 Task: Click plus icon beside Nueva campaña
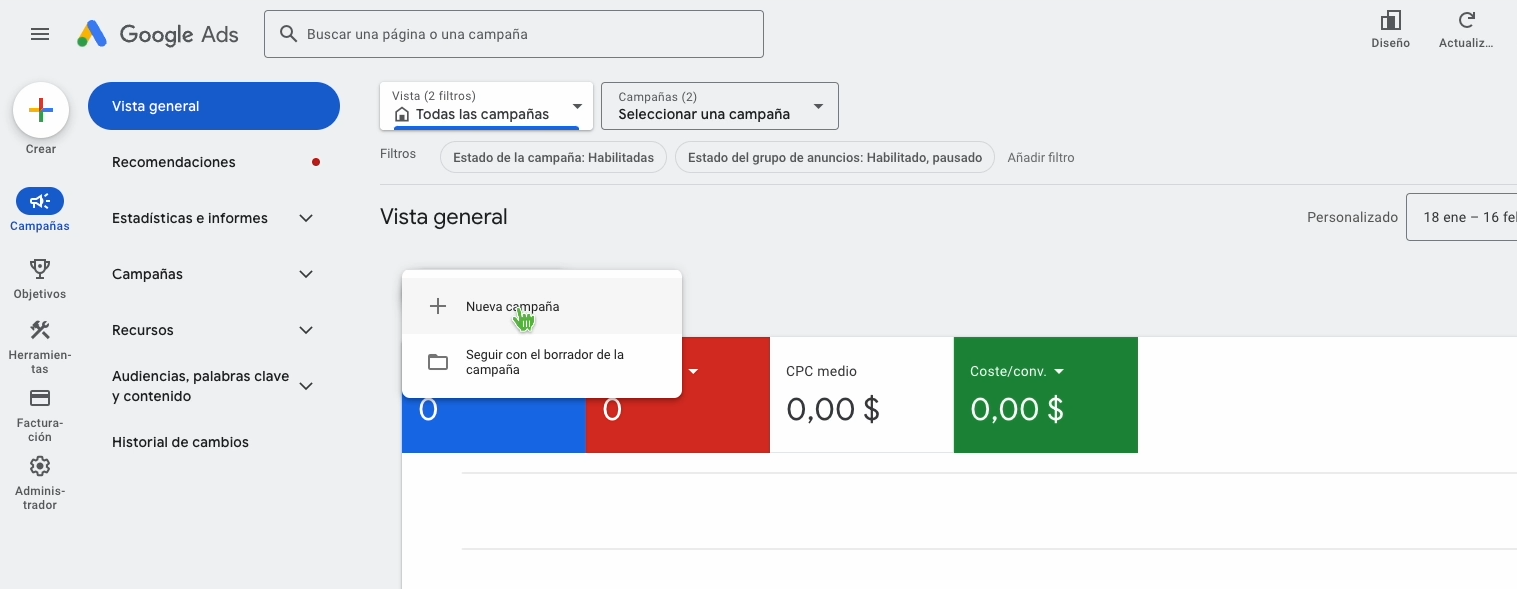pos(438,306)
